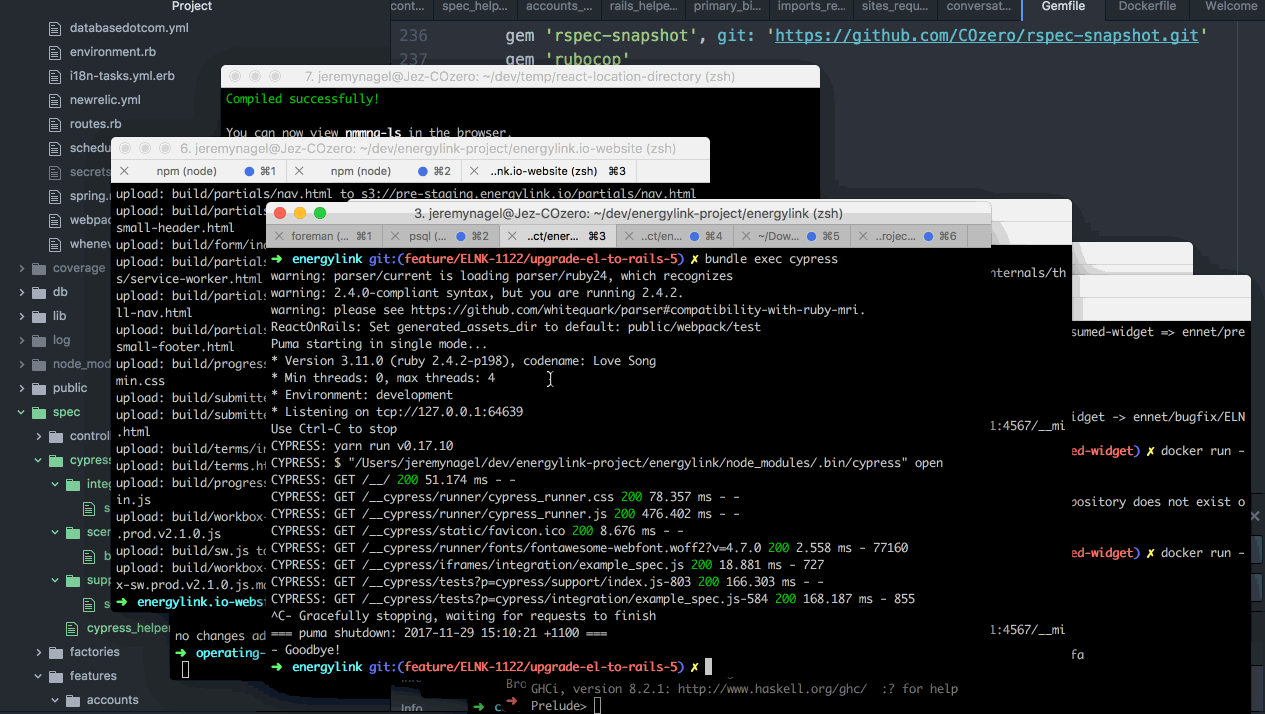The height and width of the screenshot is (714, 1265).
Task: Switch to the Dockerfile editor tab
Action: pyautogui.click(x=1147, y=6)
